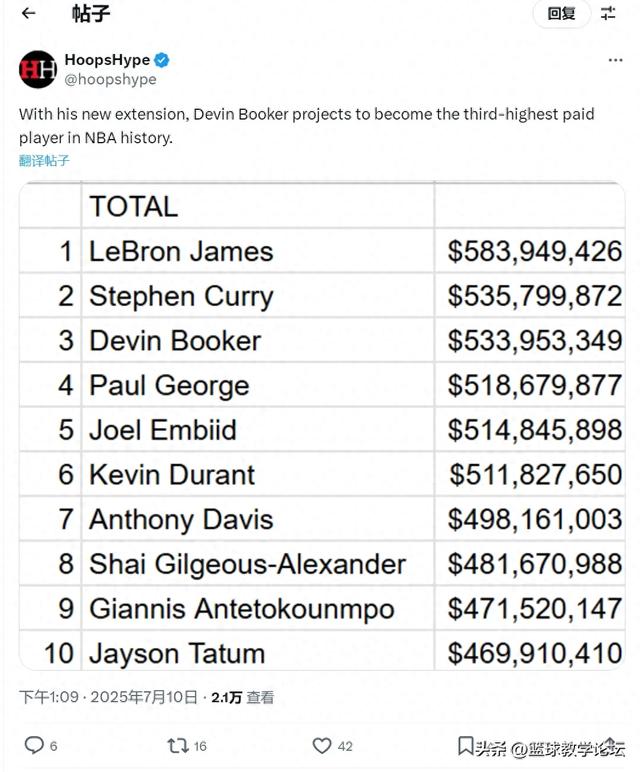The width and height of the screenshot is (640, 772).
Task: Click the LeBron James row in table image
Action: (322, 251)
